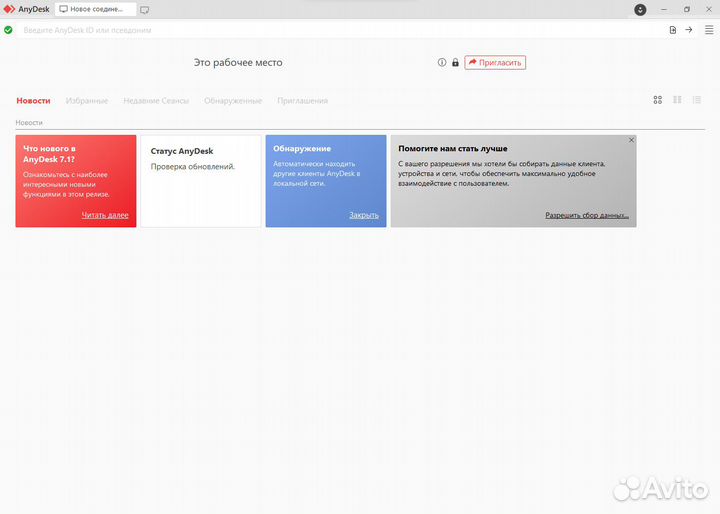
Task: Click the 'Статус AnyDesk' card
Action: point(201,181)
